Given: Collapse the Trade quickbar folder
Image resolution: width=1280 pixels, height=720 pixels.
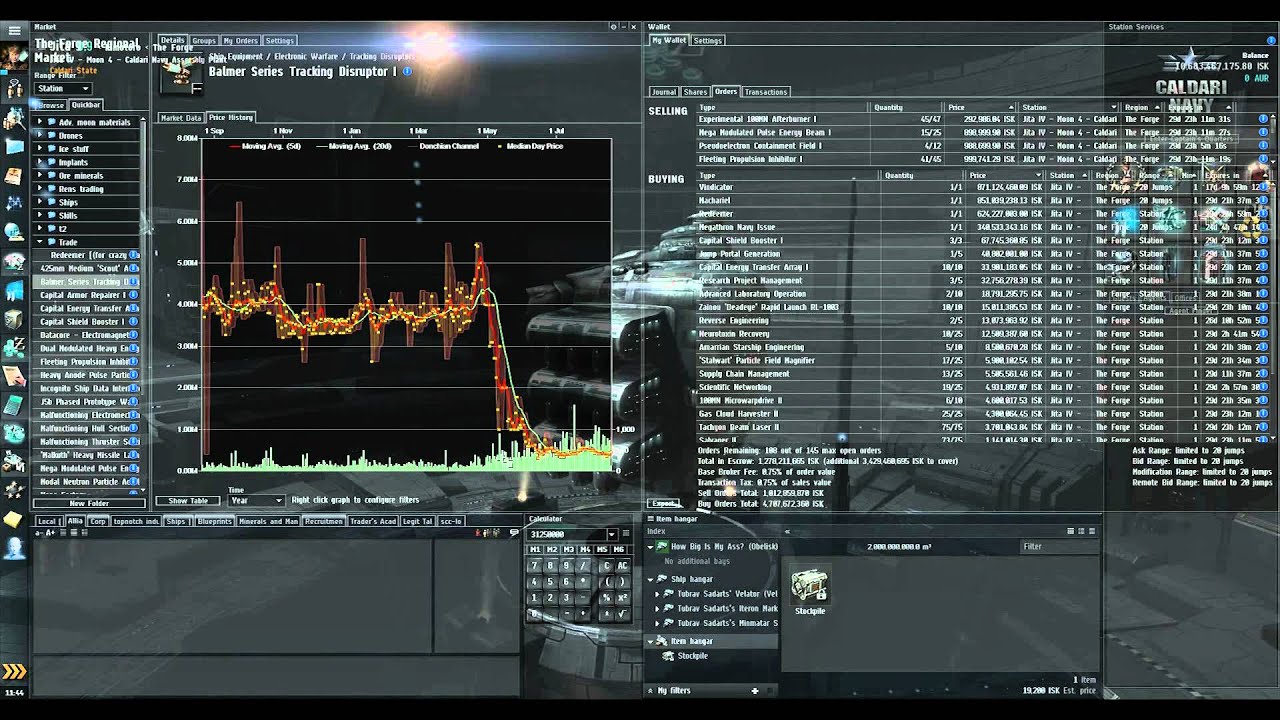Looking at the screenshot, I should (x=40, y=242).
